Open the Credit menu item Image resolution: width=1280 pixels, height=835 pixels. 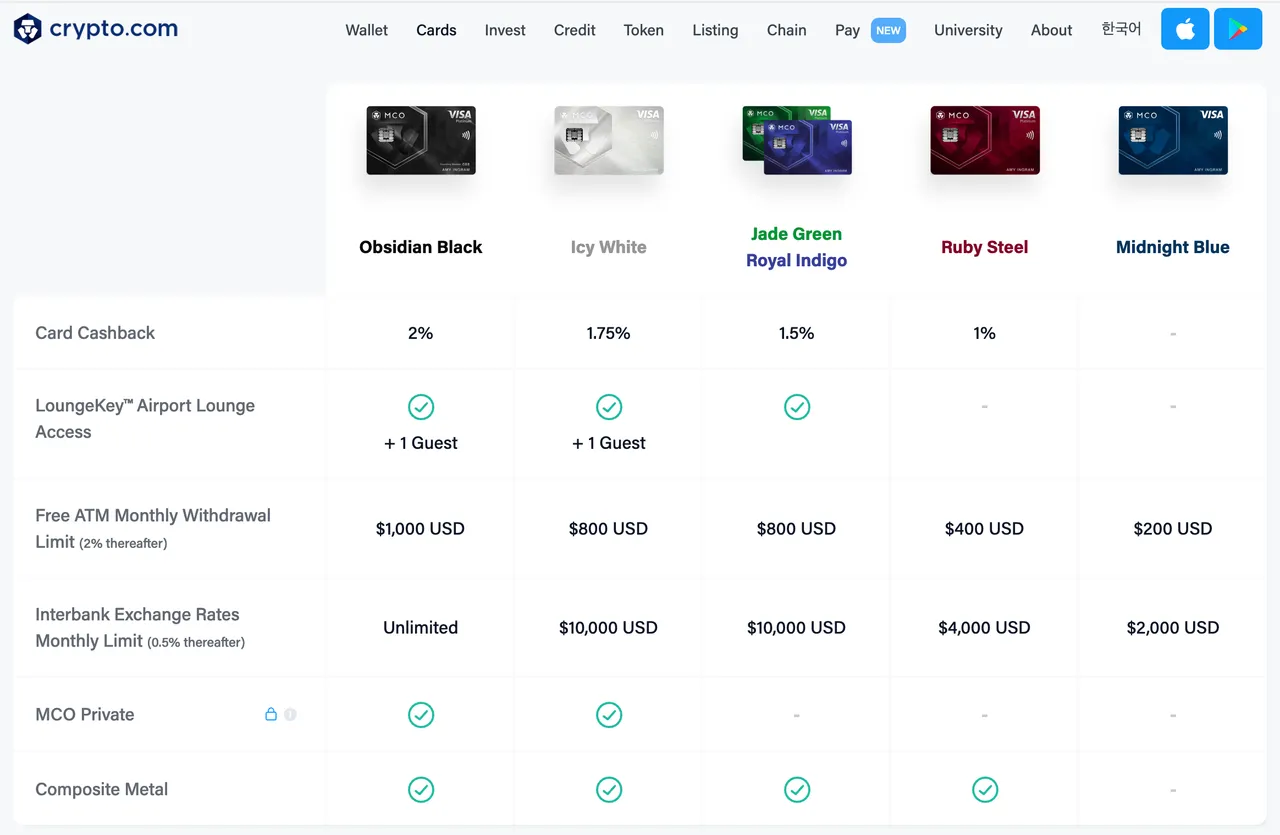[x=575, y=30]
